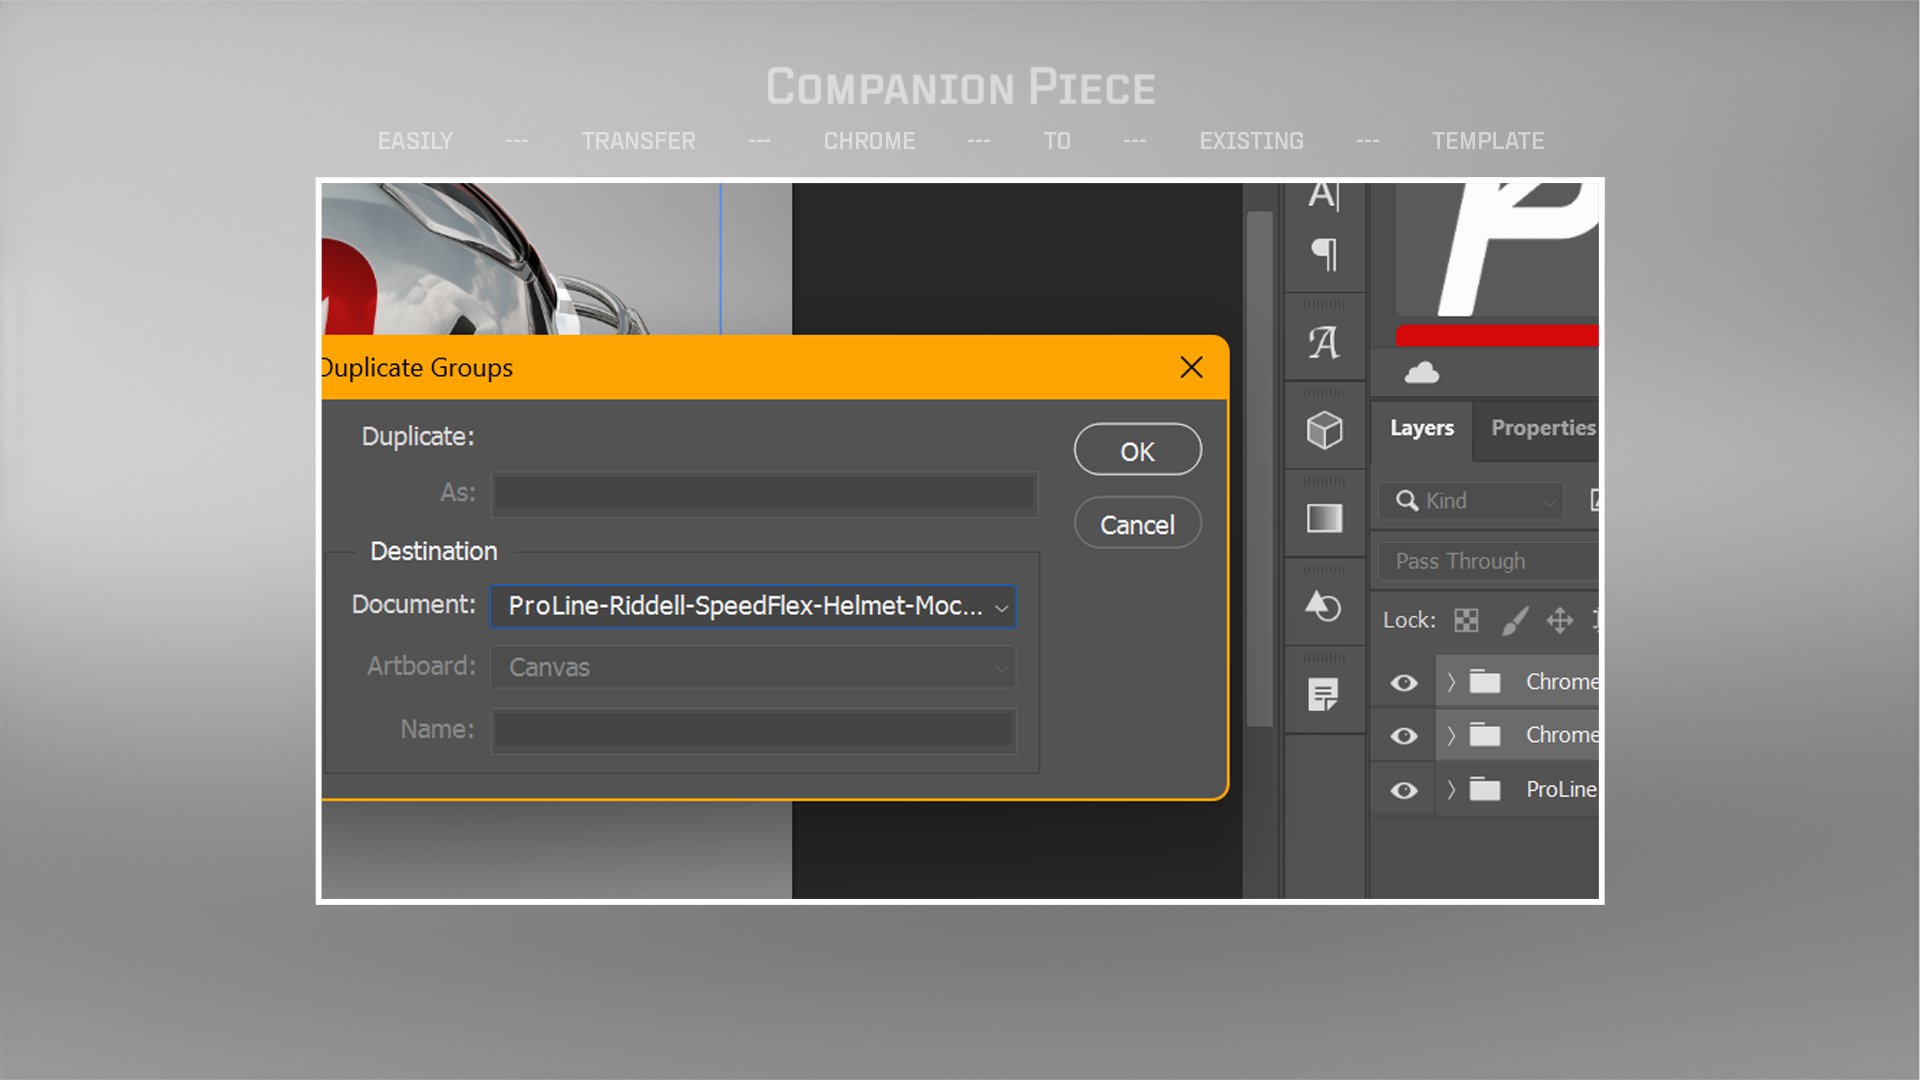Click the top Chrome group folder icon
1920x1080 pixels.
click(1485, 681)
